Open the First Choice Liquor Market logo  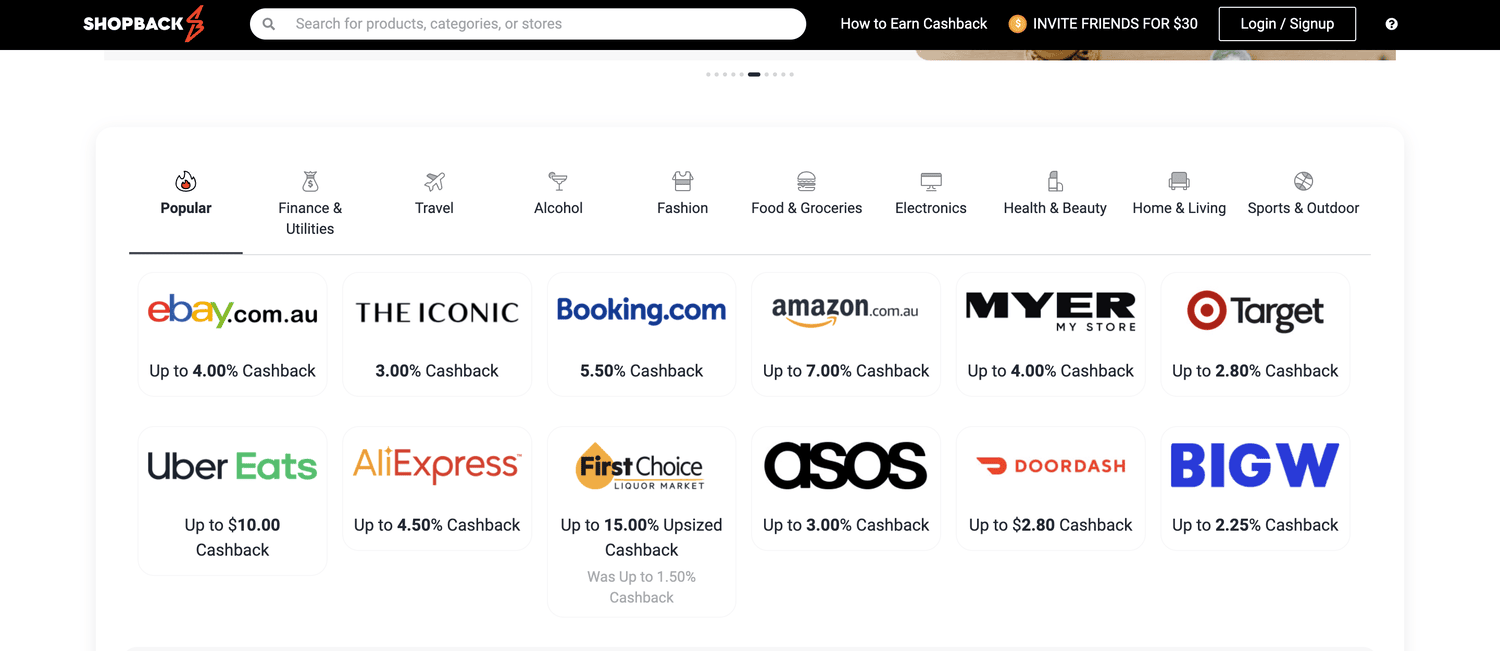pos(641,466)
